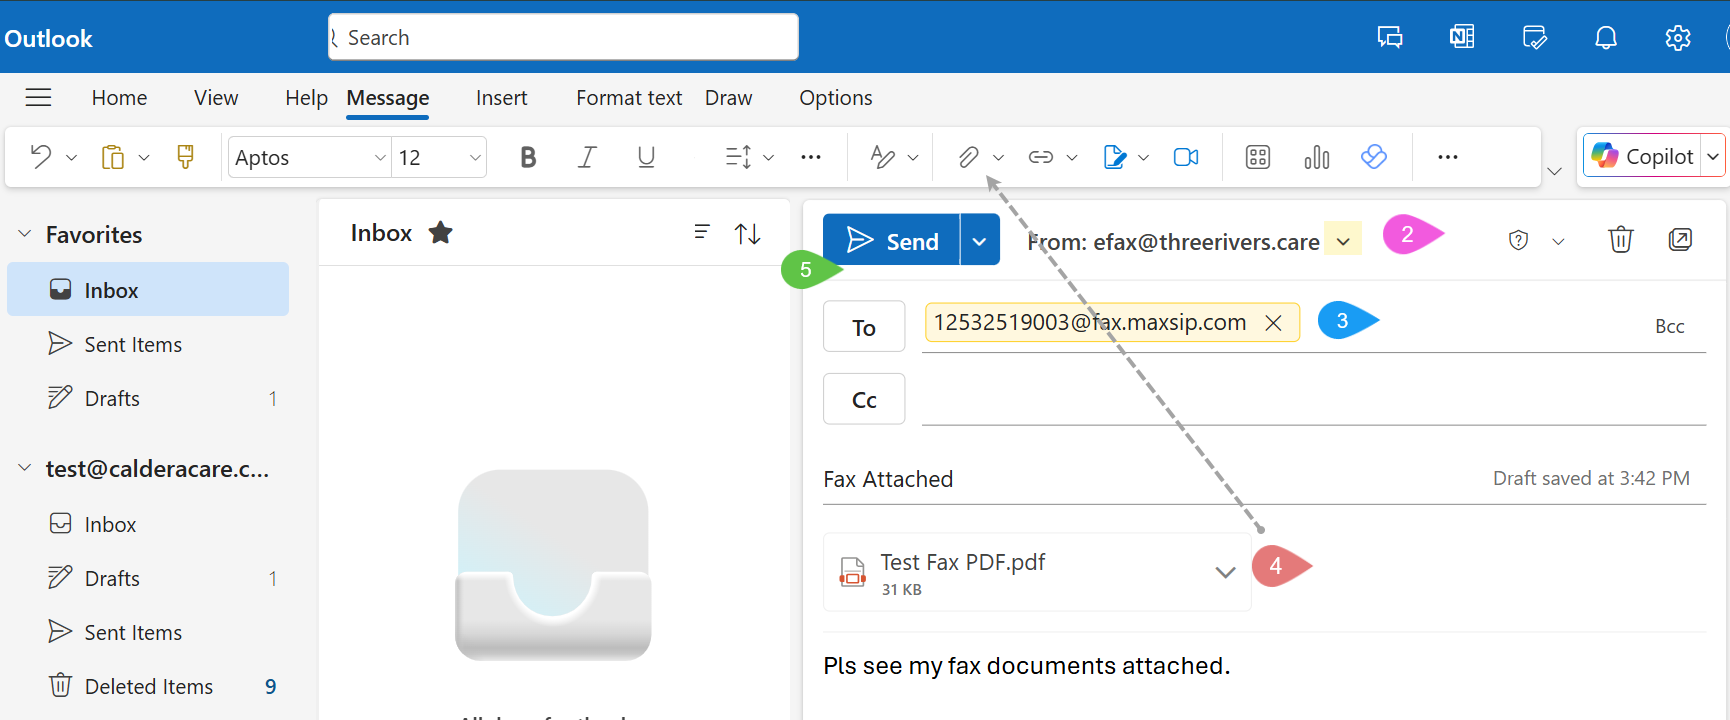This screenshot has width=1730, height=720.
Task: Click the Viva Engage loop icon
Action: 1374,157
